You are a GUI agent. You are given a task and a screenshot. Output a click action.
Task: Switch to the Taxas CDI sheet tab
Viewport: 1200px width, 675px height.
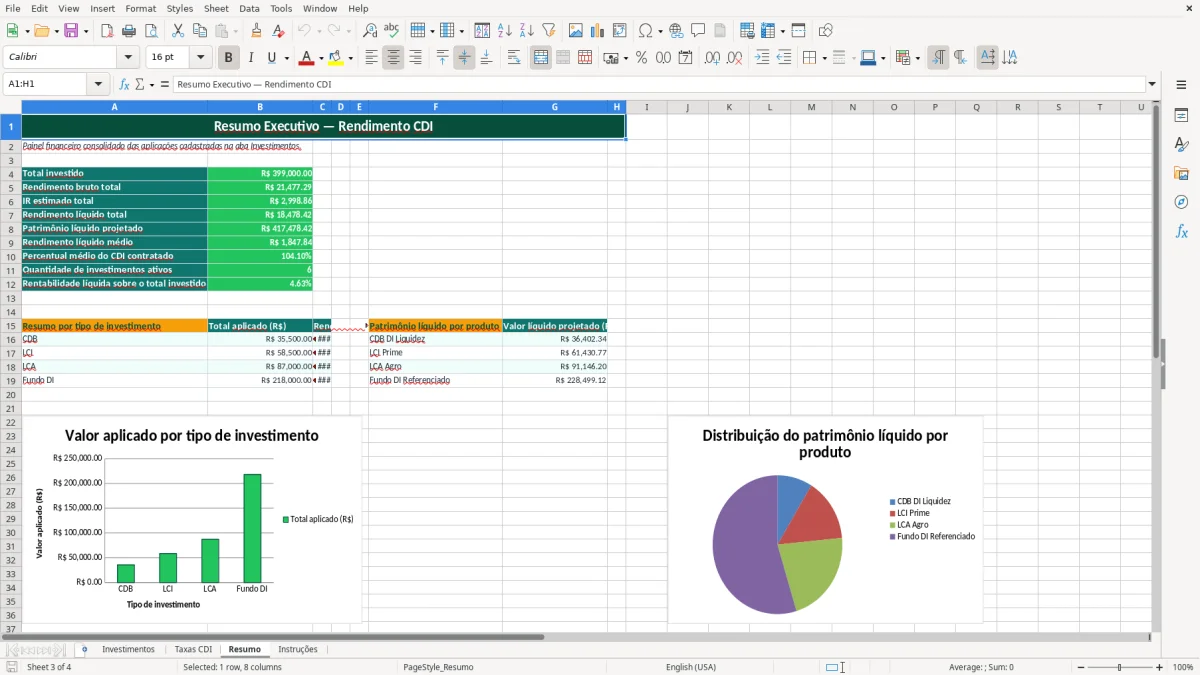coord(193,650)
